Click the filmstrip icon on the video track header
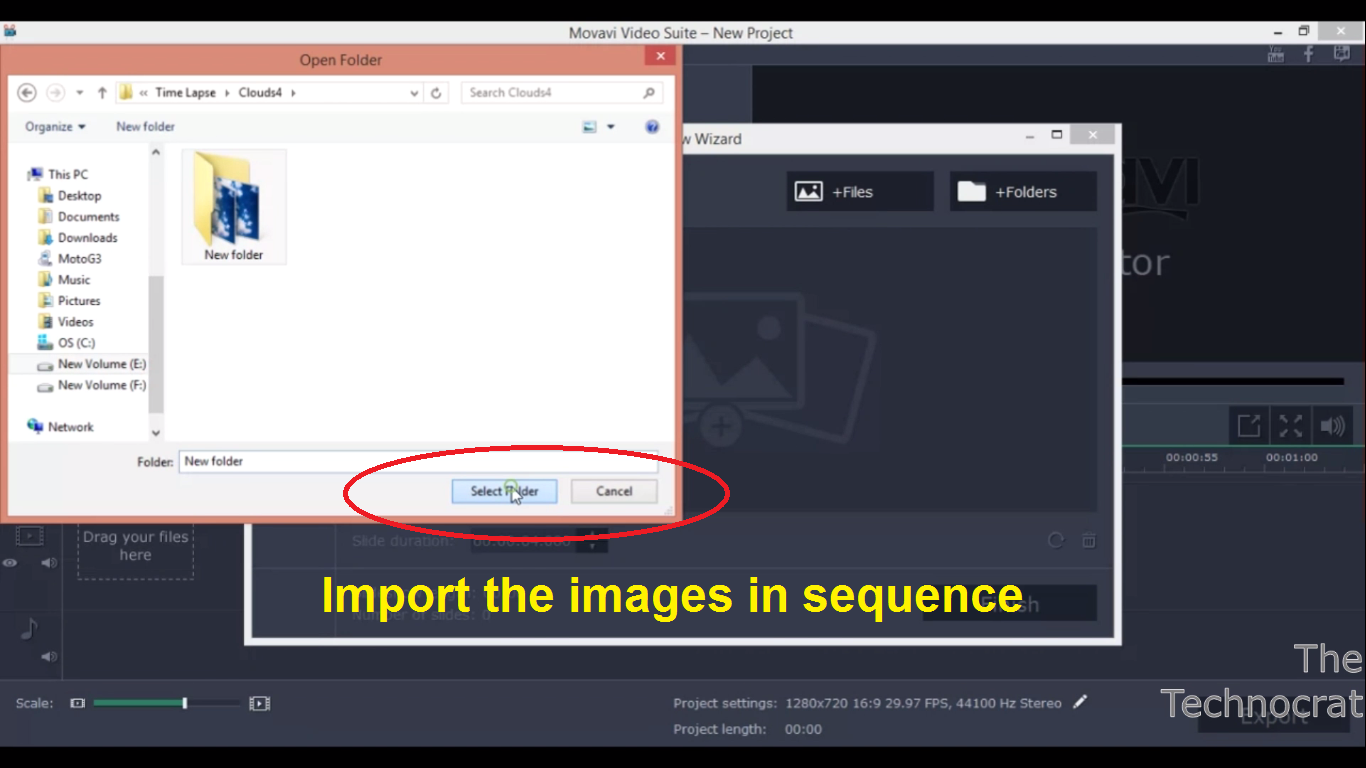Image resolution: width=1366 pixels, height=768 pixels. (30, 537)
